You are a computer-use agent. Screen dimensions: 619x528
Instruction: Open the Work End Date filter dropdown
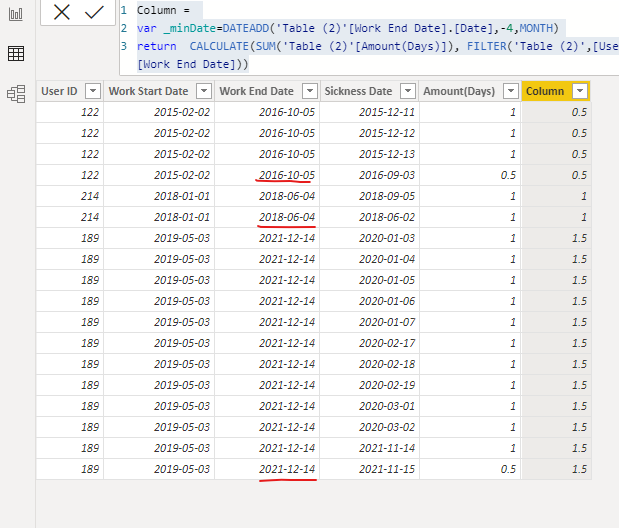pos(310,91)
